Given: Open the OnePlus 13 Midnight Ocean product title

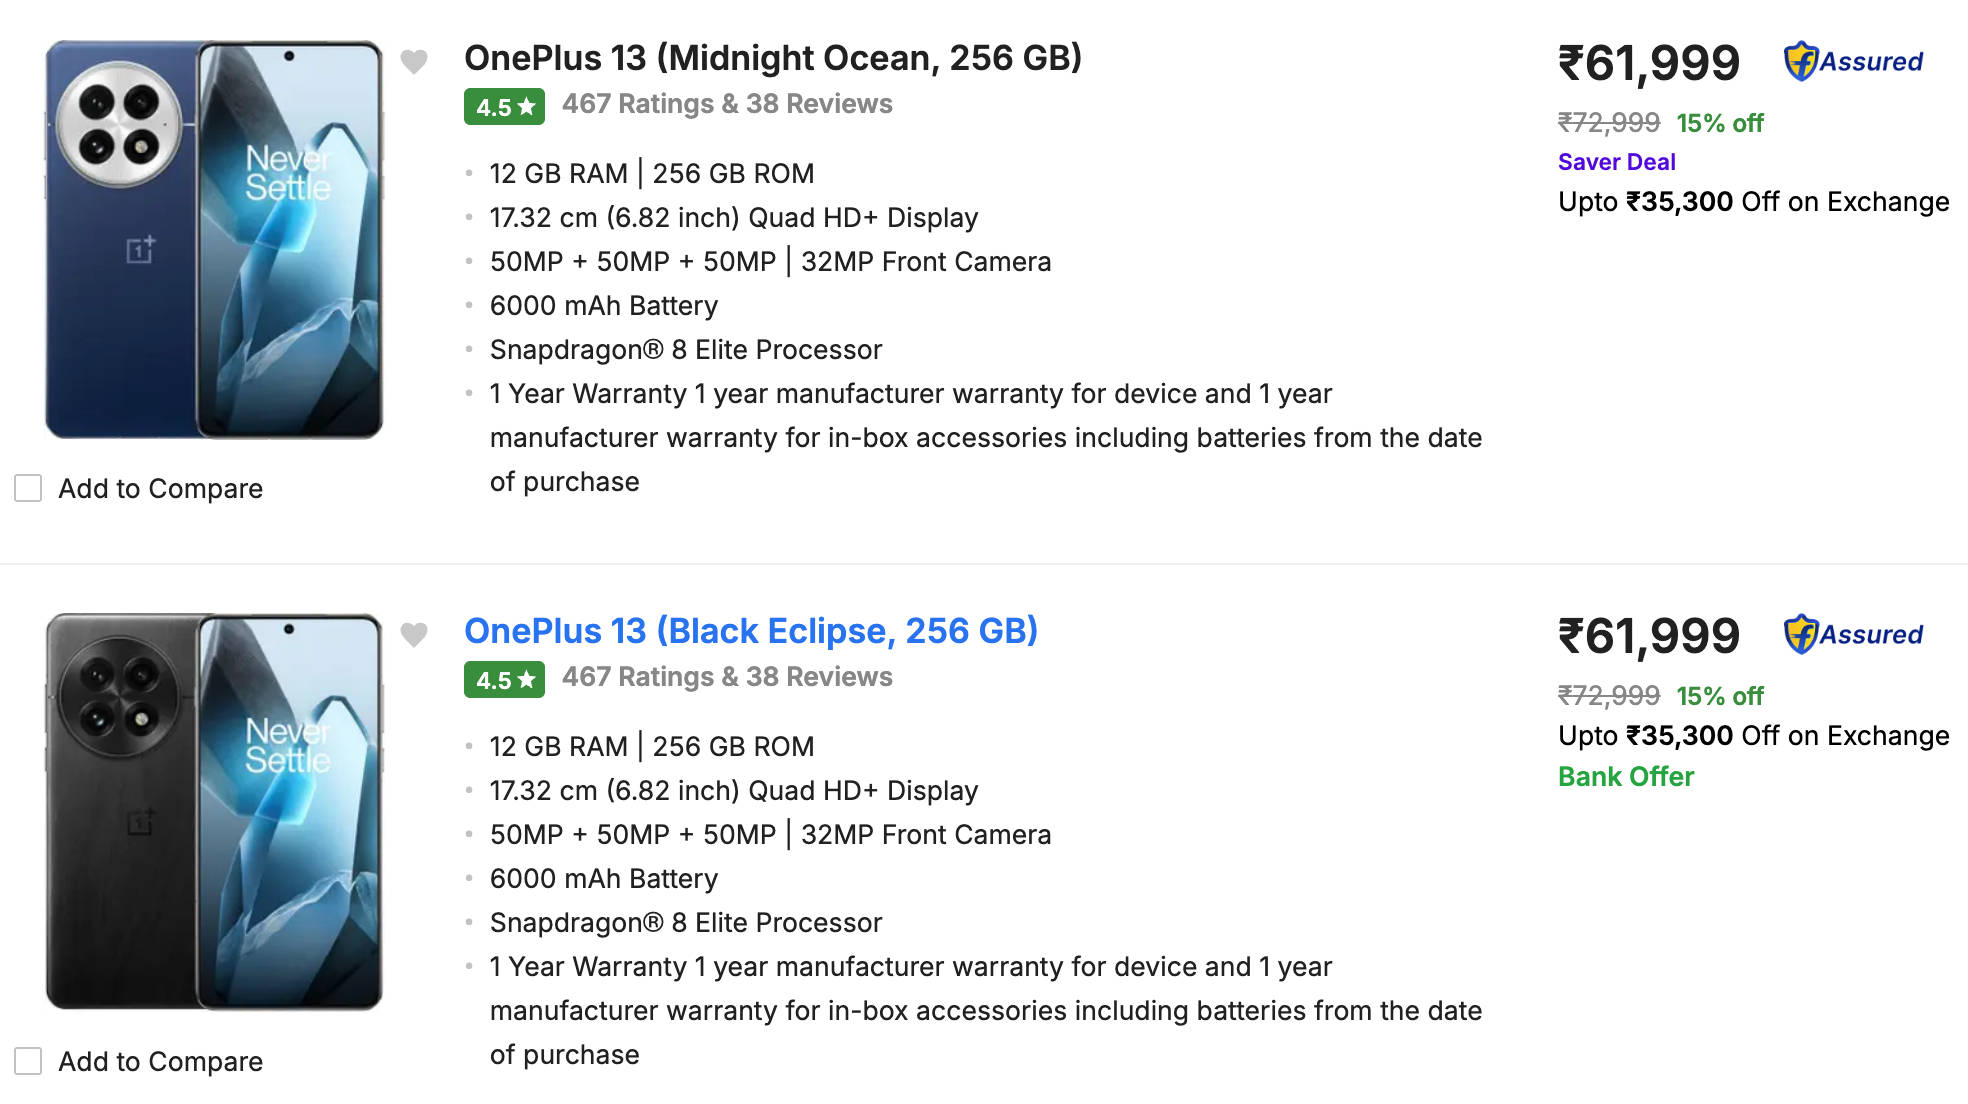Looking at the screenshot, I should [x=772, y=58].
